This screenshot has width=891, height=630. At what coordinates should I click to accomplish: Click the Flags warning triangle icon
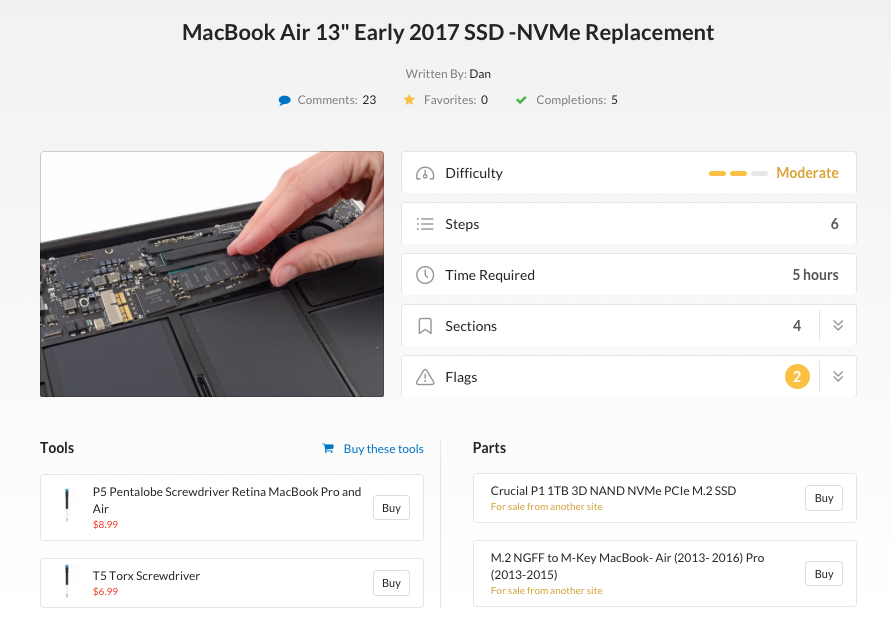425,377
